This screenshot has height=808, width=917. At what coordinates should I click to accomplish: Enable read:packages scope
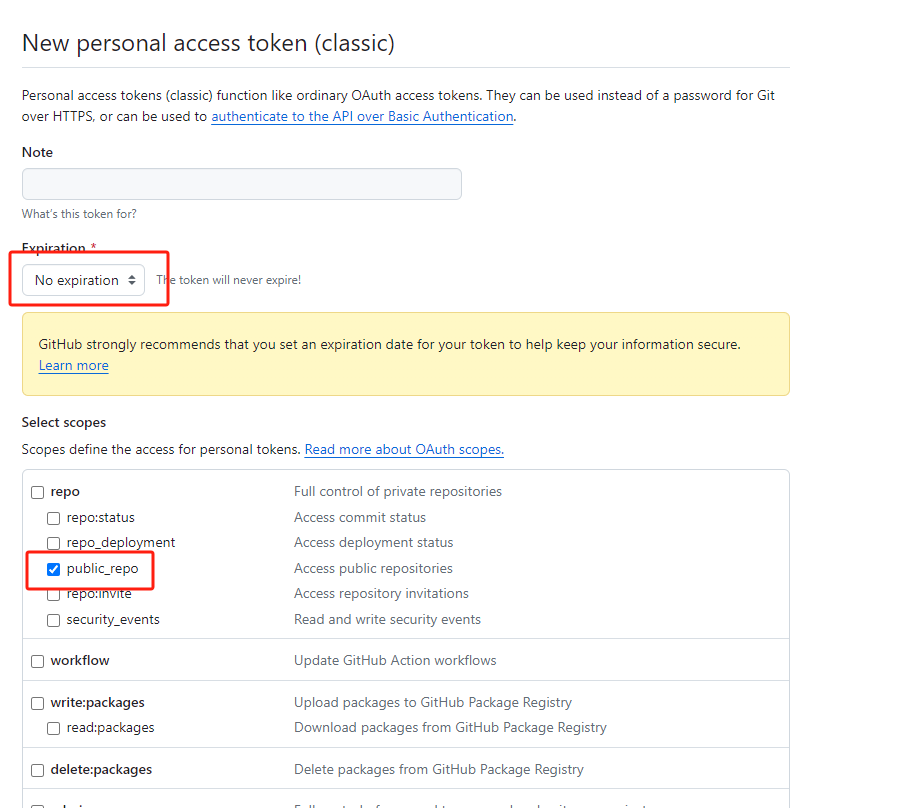tap(54, 728)
